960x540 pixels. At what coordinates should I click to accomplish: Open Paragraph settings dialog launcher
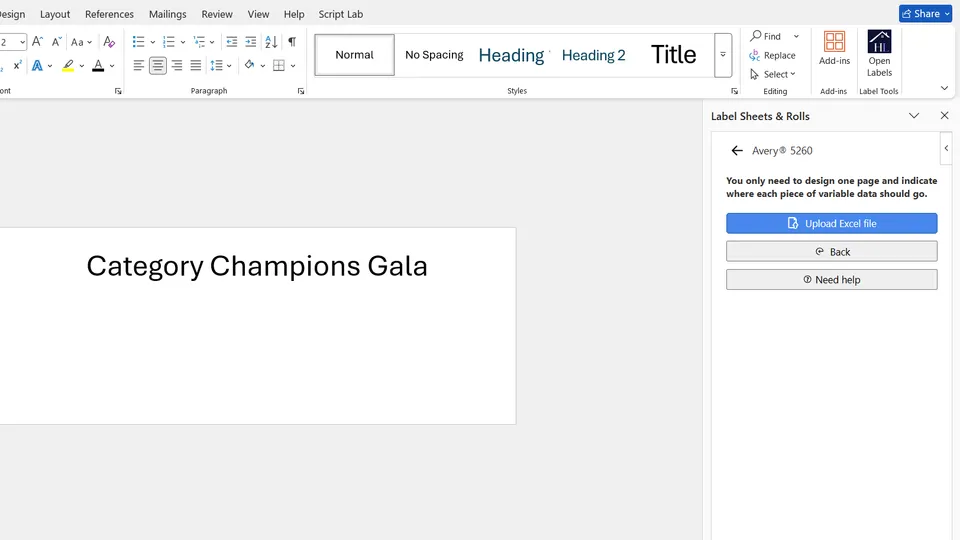point(301,91)
